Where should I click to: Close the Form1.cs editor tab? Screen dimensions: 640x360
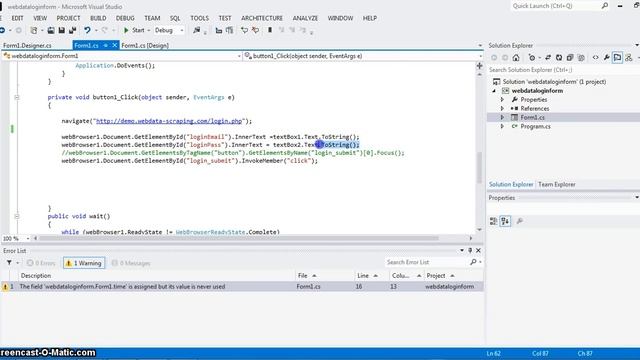pos(115,45)
